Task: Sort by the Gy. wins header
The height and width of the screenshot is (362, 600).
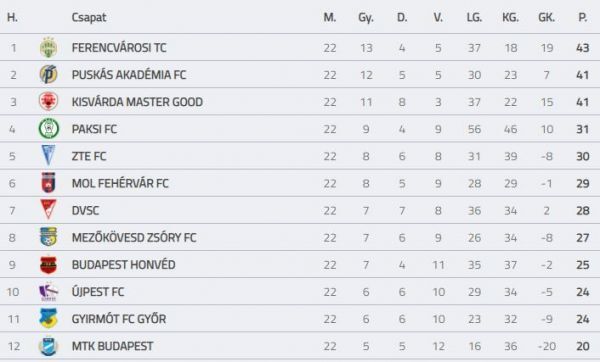Action: coord(366,18)
